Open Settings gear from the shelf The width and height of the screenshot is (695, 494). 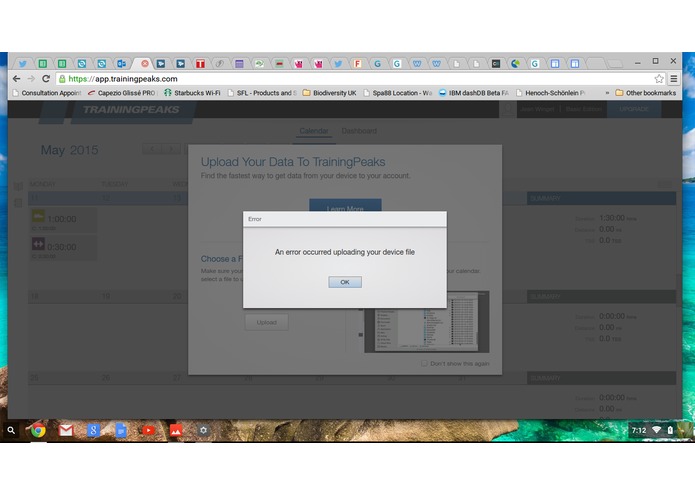pyautogui.click(x=203, y=430)
